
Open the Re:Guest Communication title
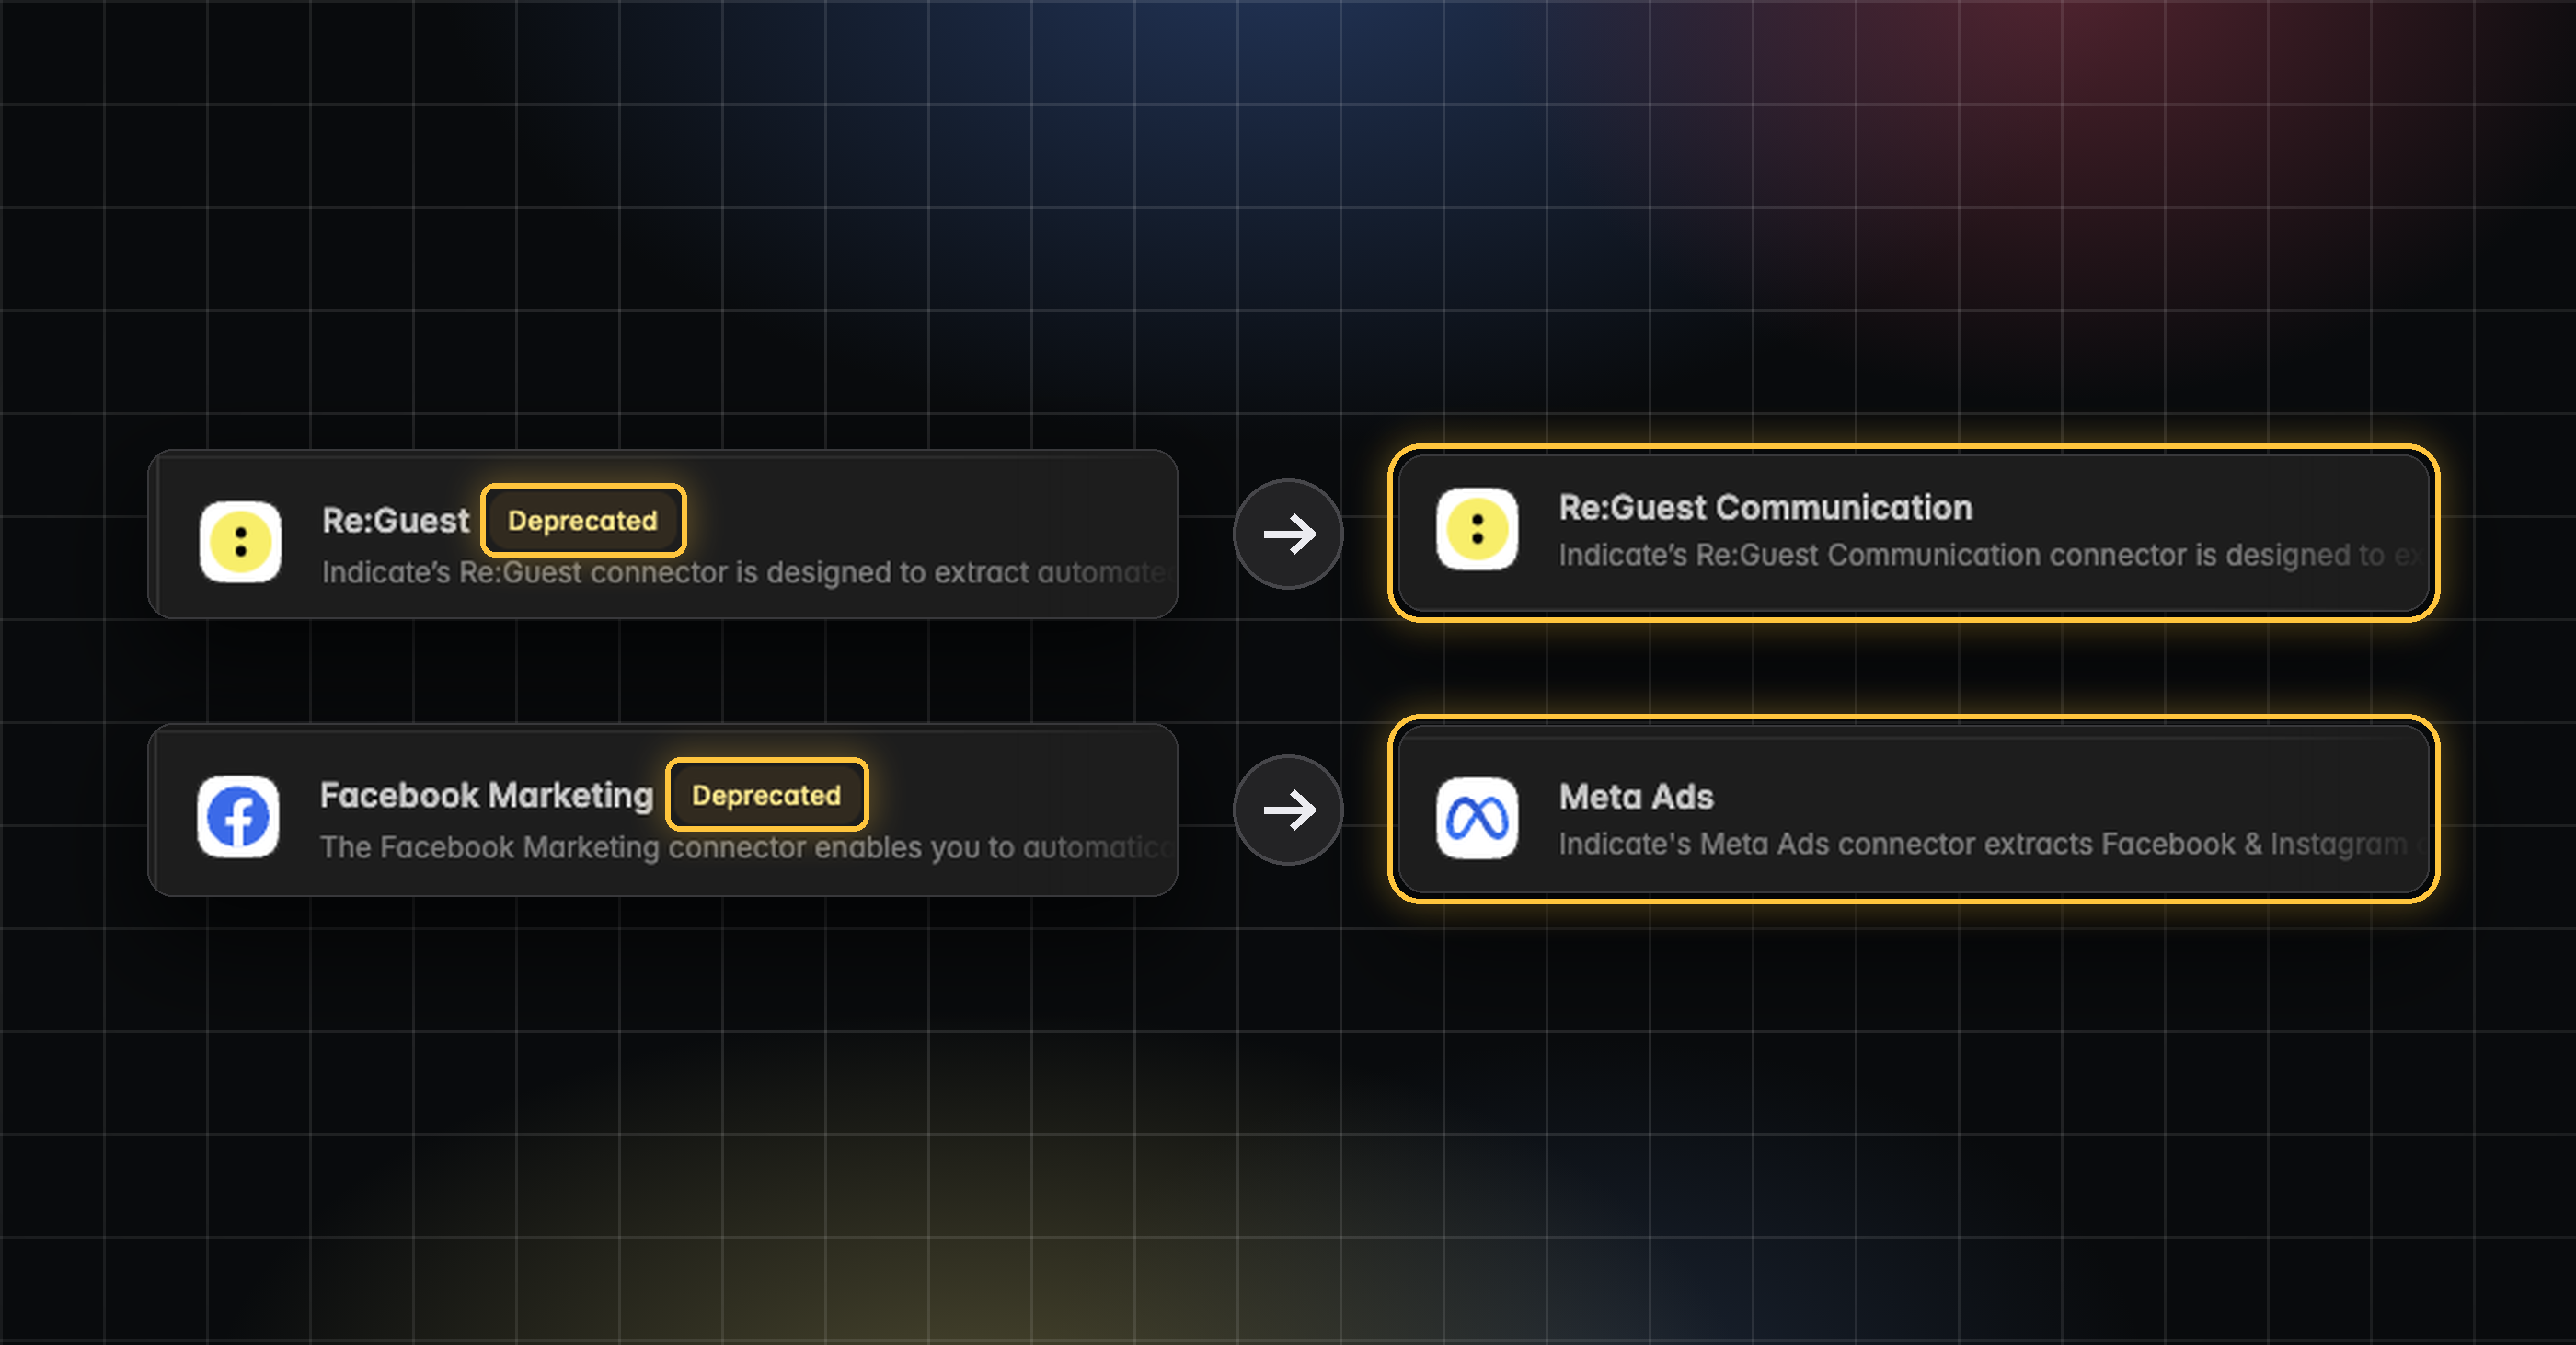coord(1765,507)
